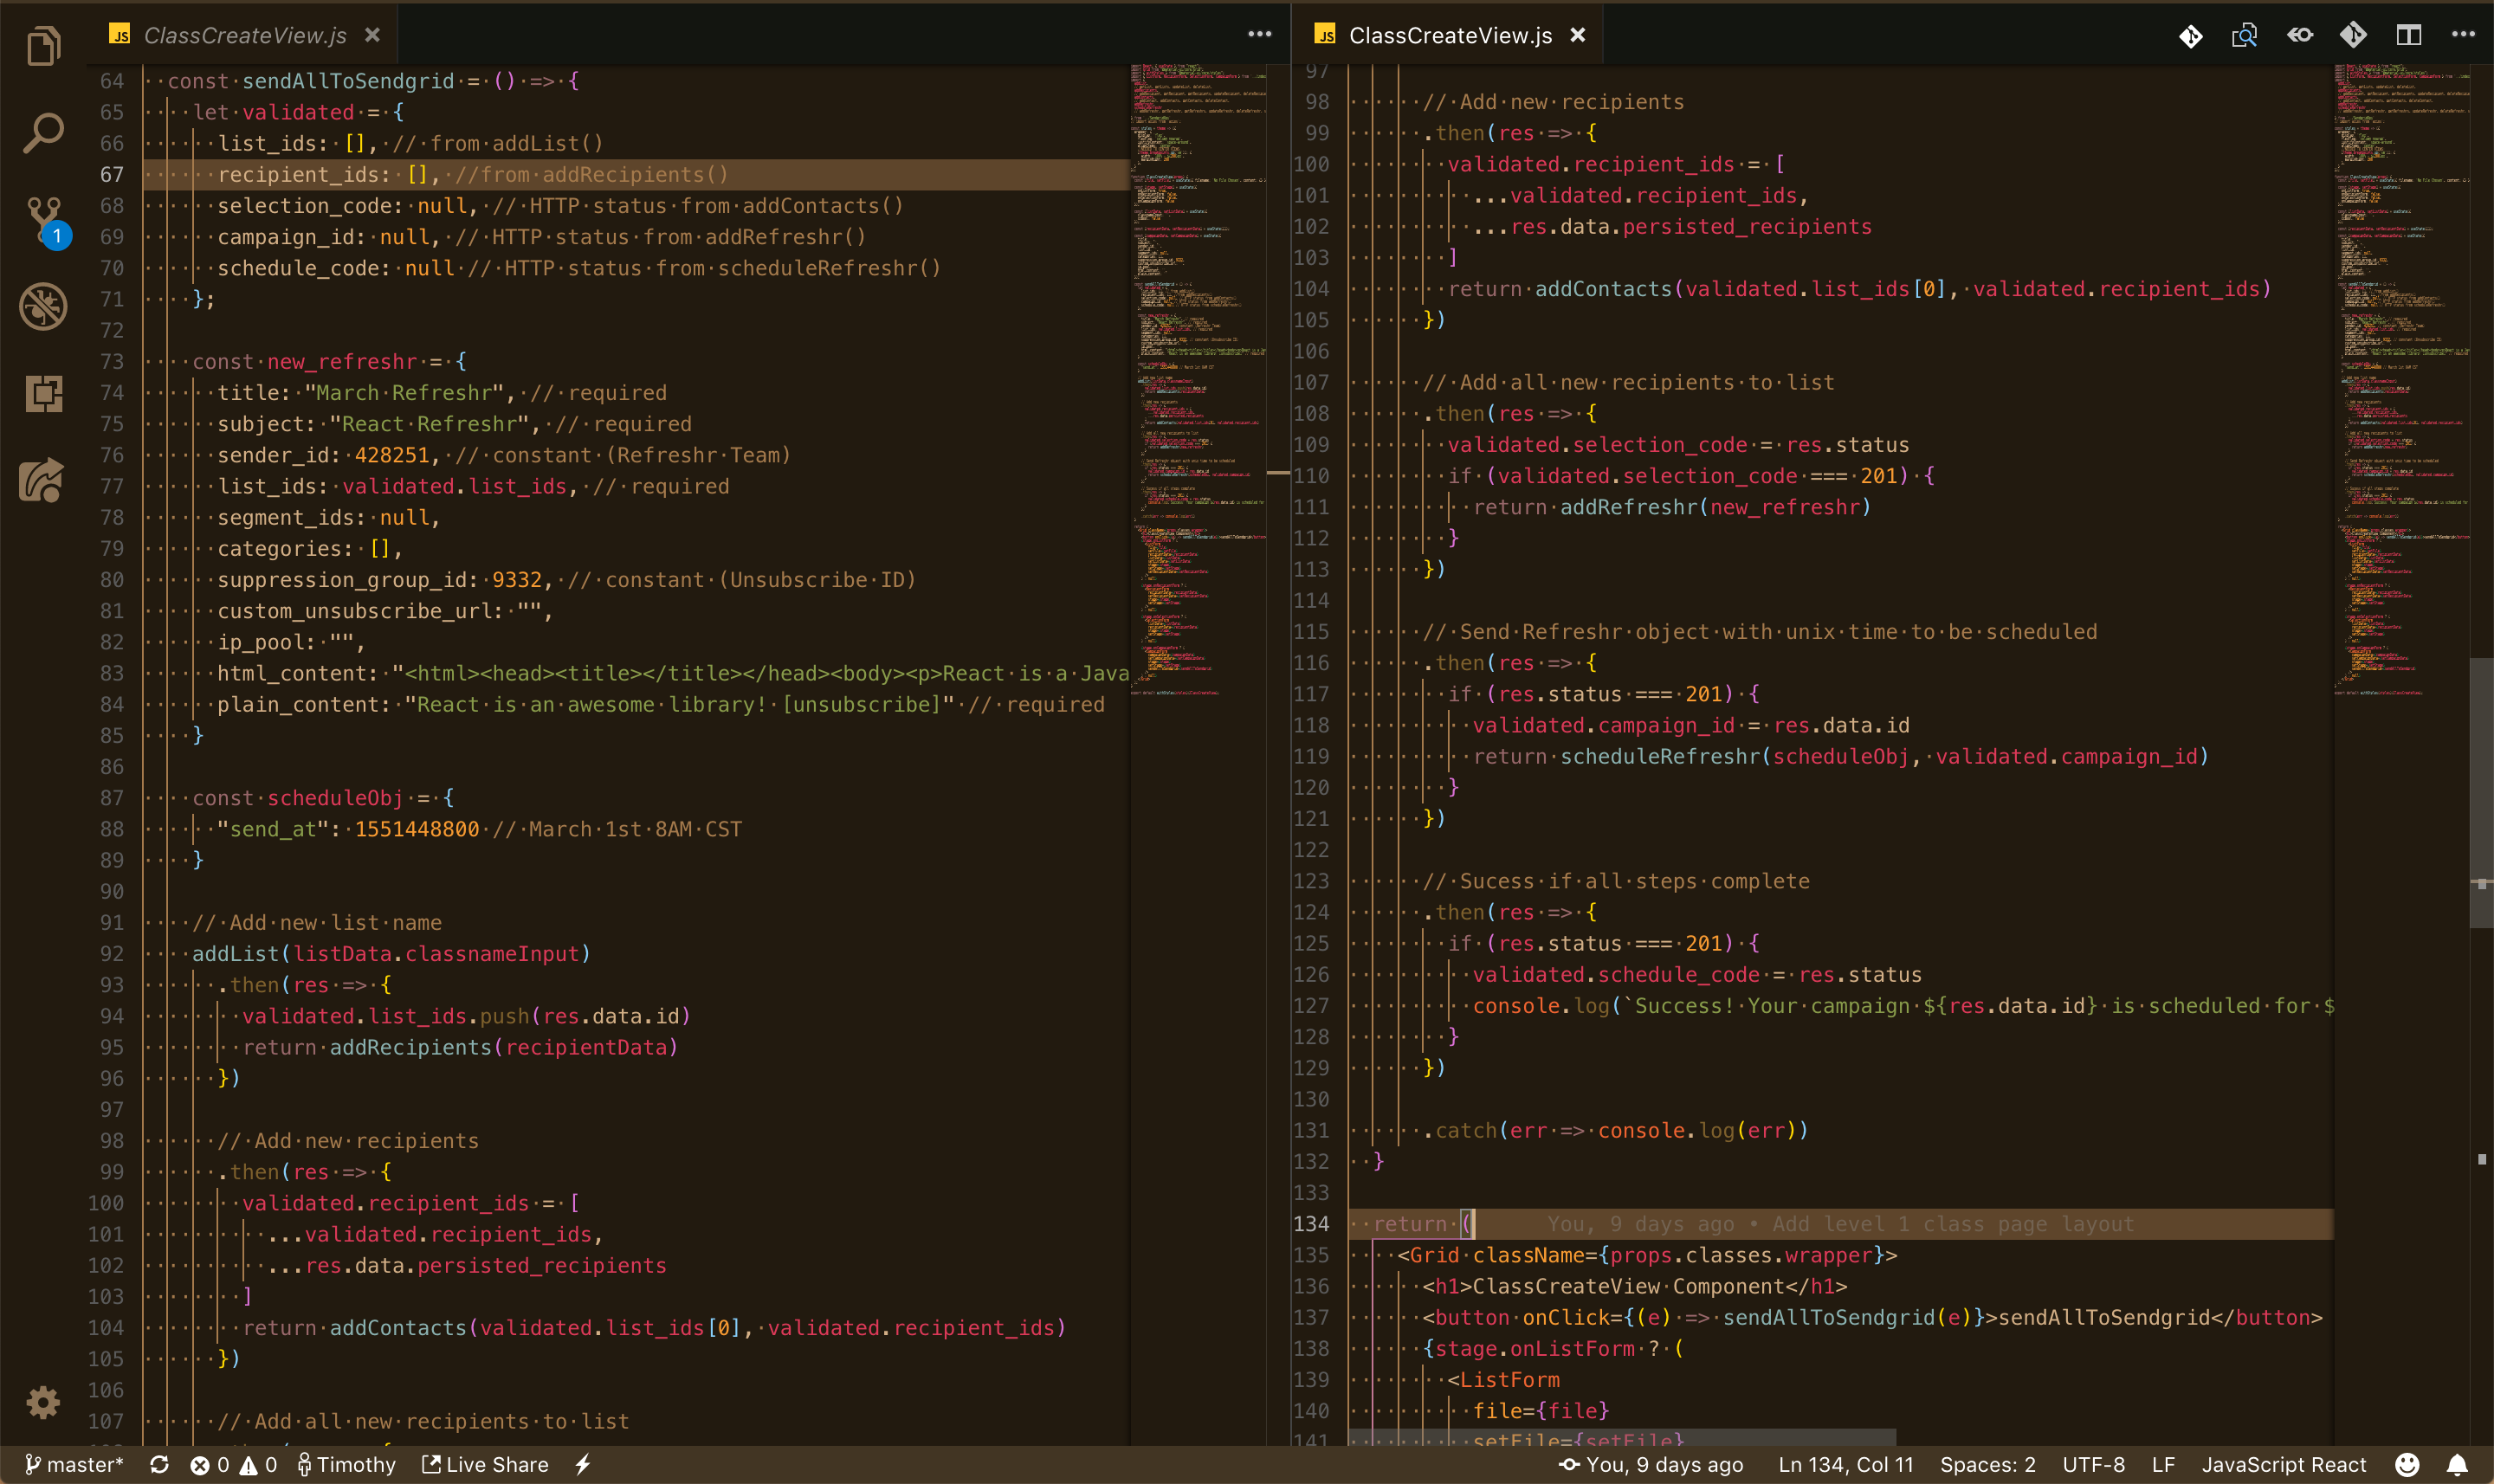Split the right editor
This screenshot has height=1484, width=2494.
click(x=2408, y=36)
